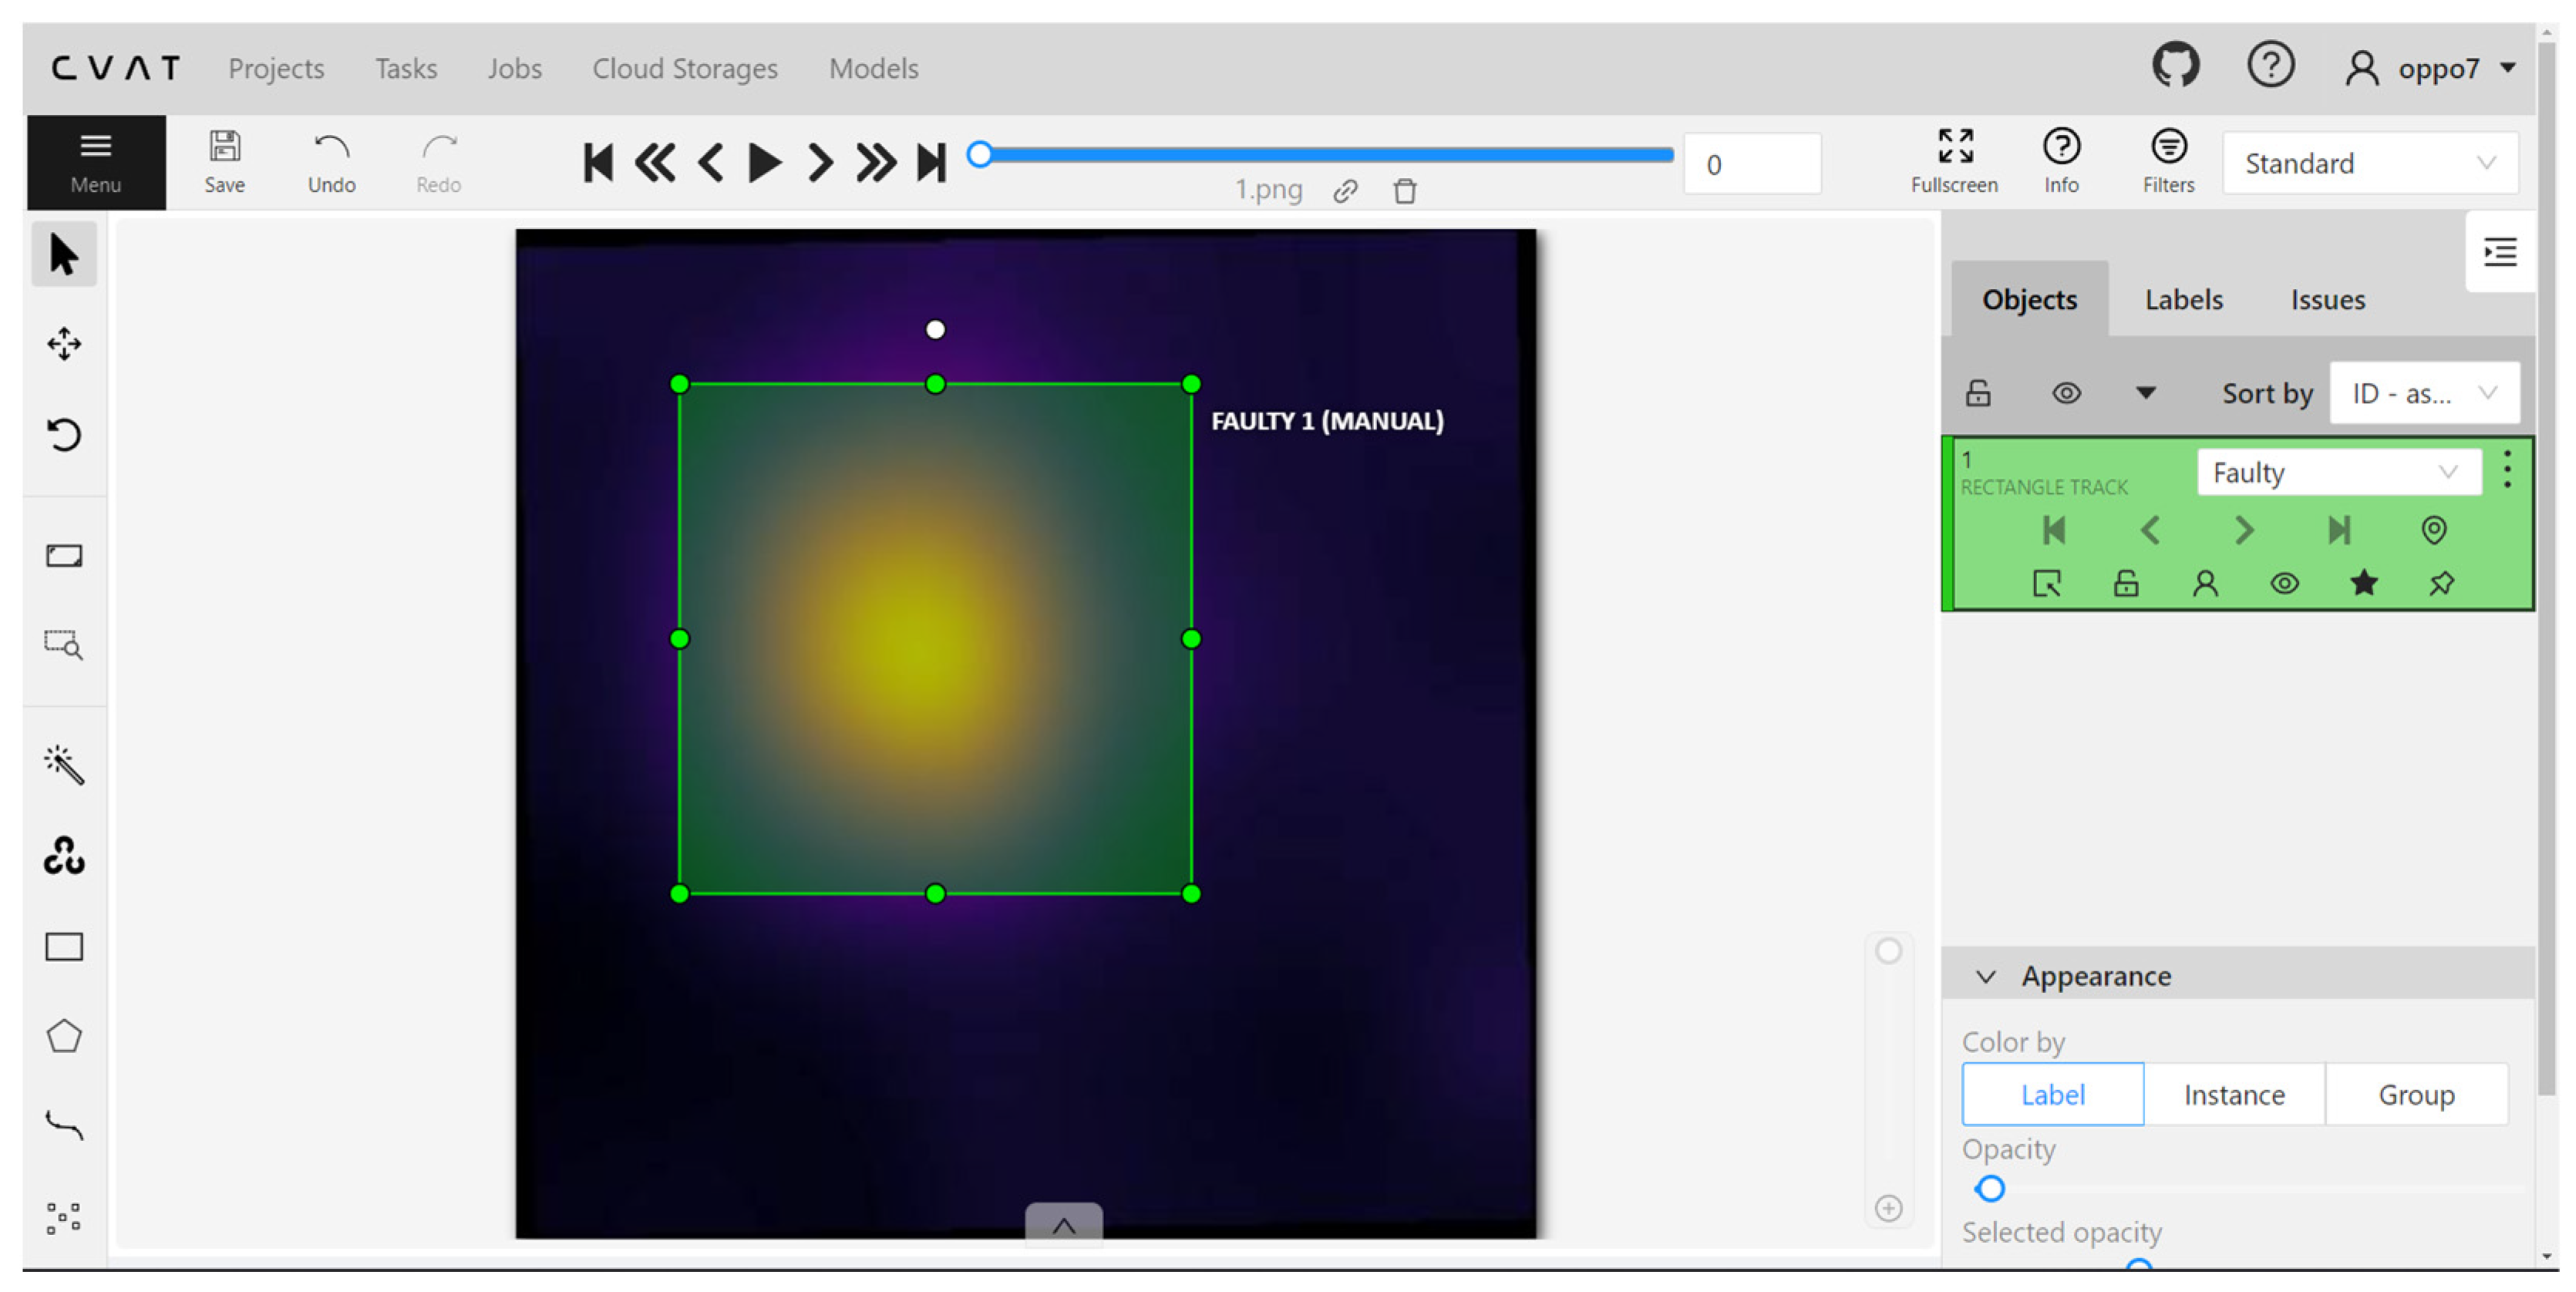Click the Save button

[224, 161]
